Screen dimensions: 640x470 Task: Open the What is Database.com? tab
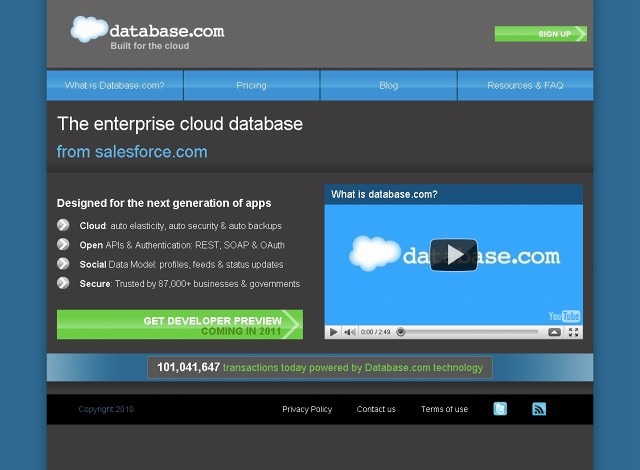point(115,85)
